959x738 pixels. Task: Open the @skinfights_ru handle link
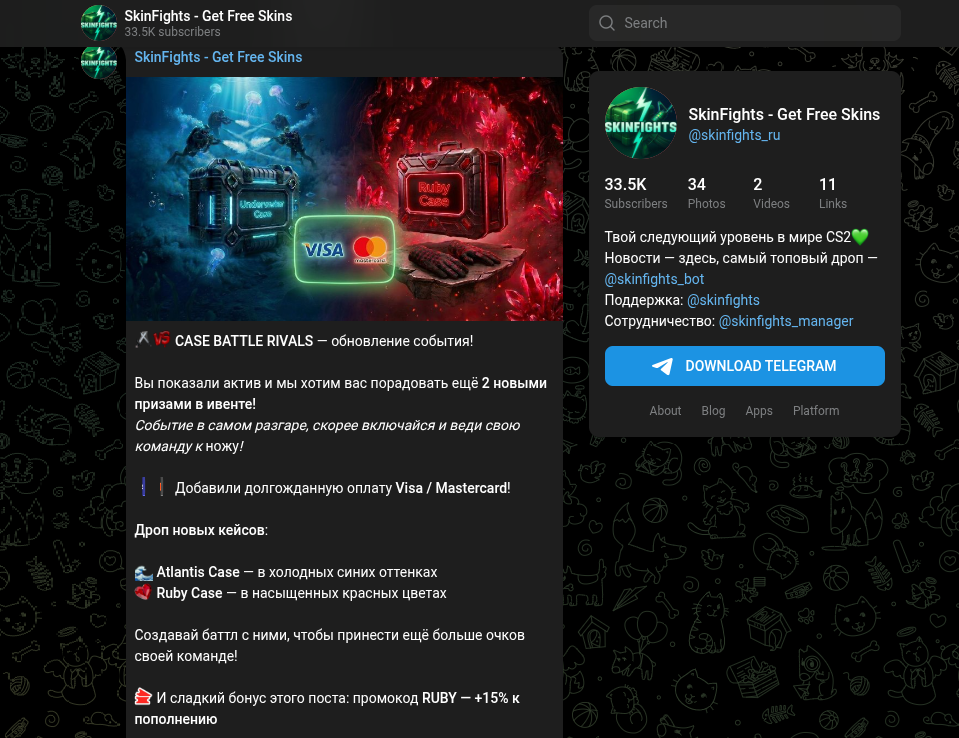(734, 135)
